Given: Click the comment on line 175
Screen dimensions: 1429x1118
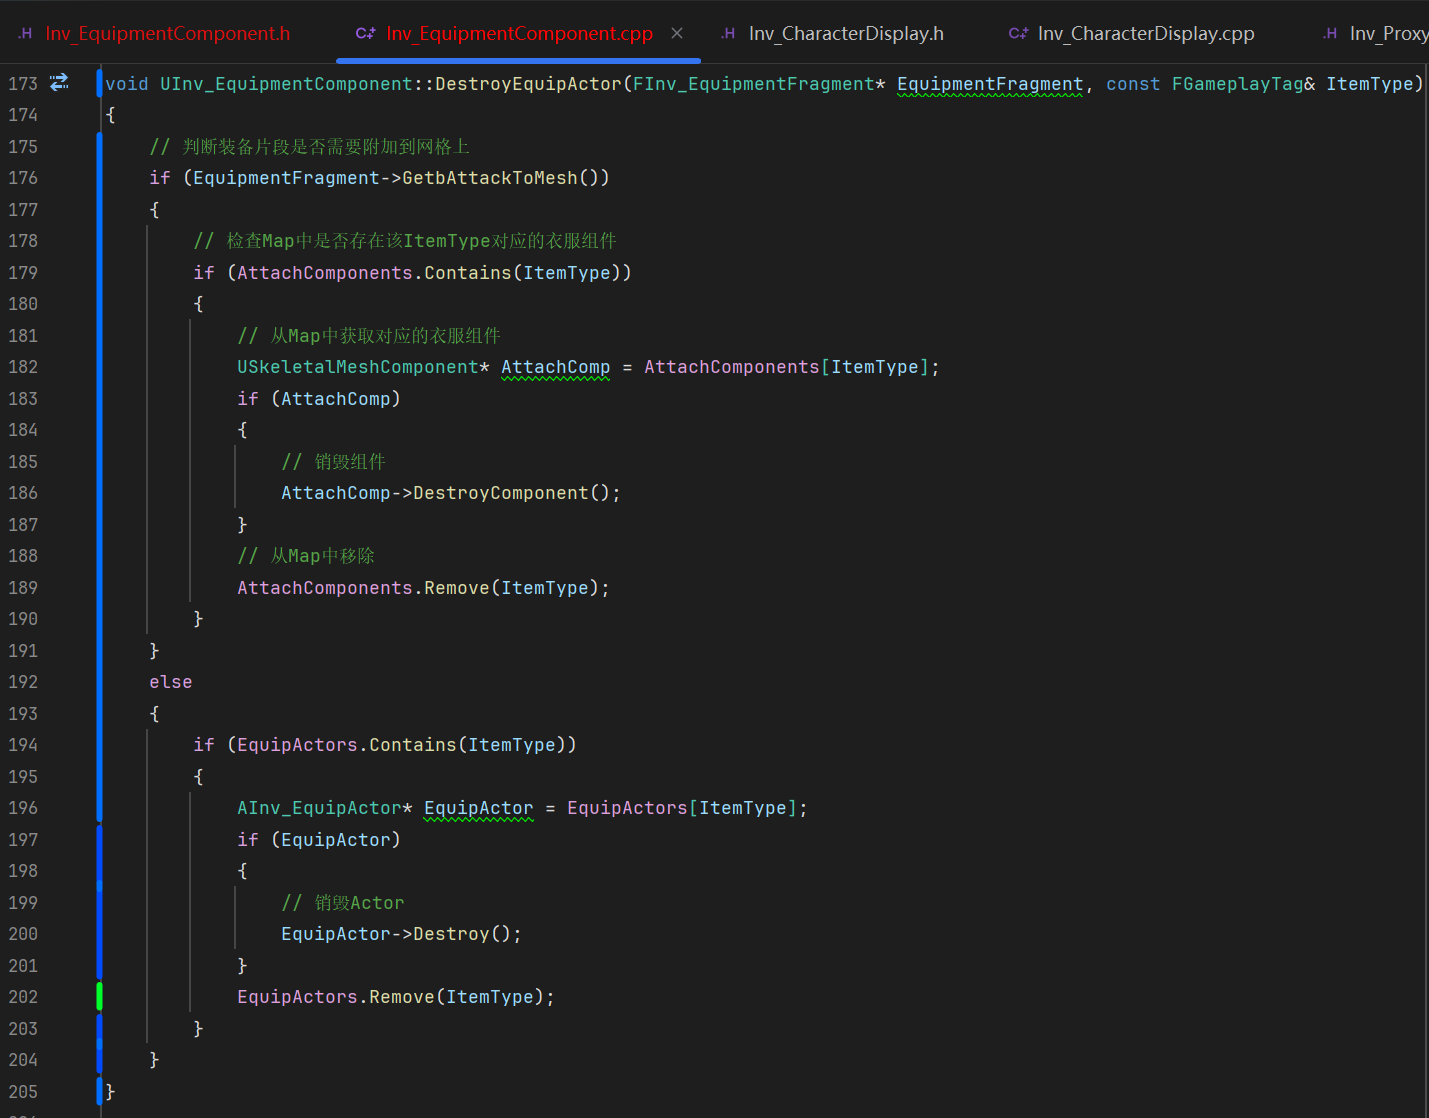Looking at the screenshot, I should (x=310, y=147).
